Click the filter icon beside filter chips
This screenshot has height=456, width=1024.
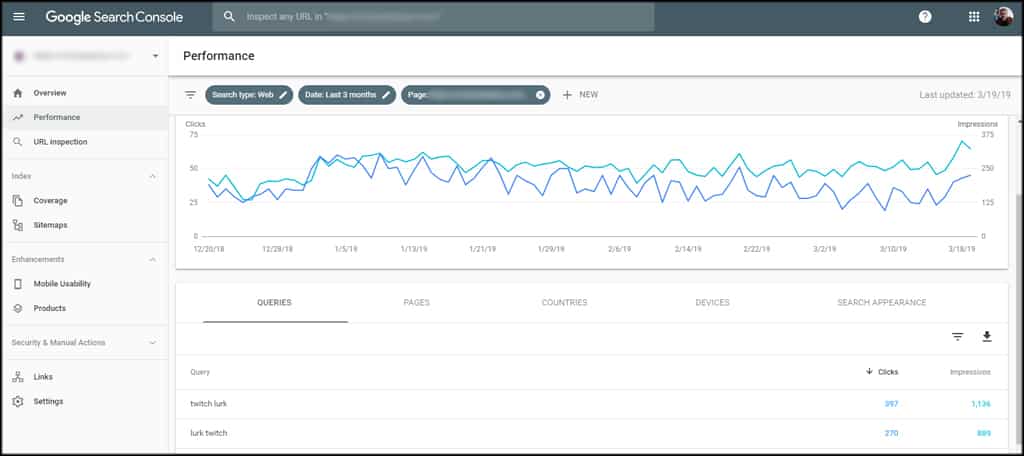(190, 95)
